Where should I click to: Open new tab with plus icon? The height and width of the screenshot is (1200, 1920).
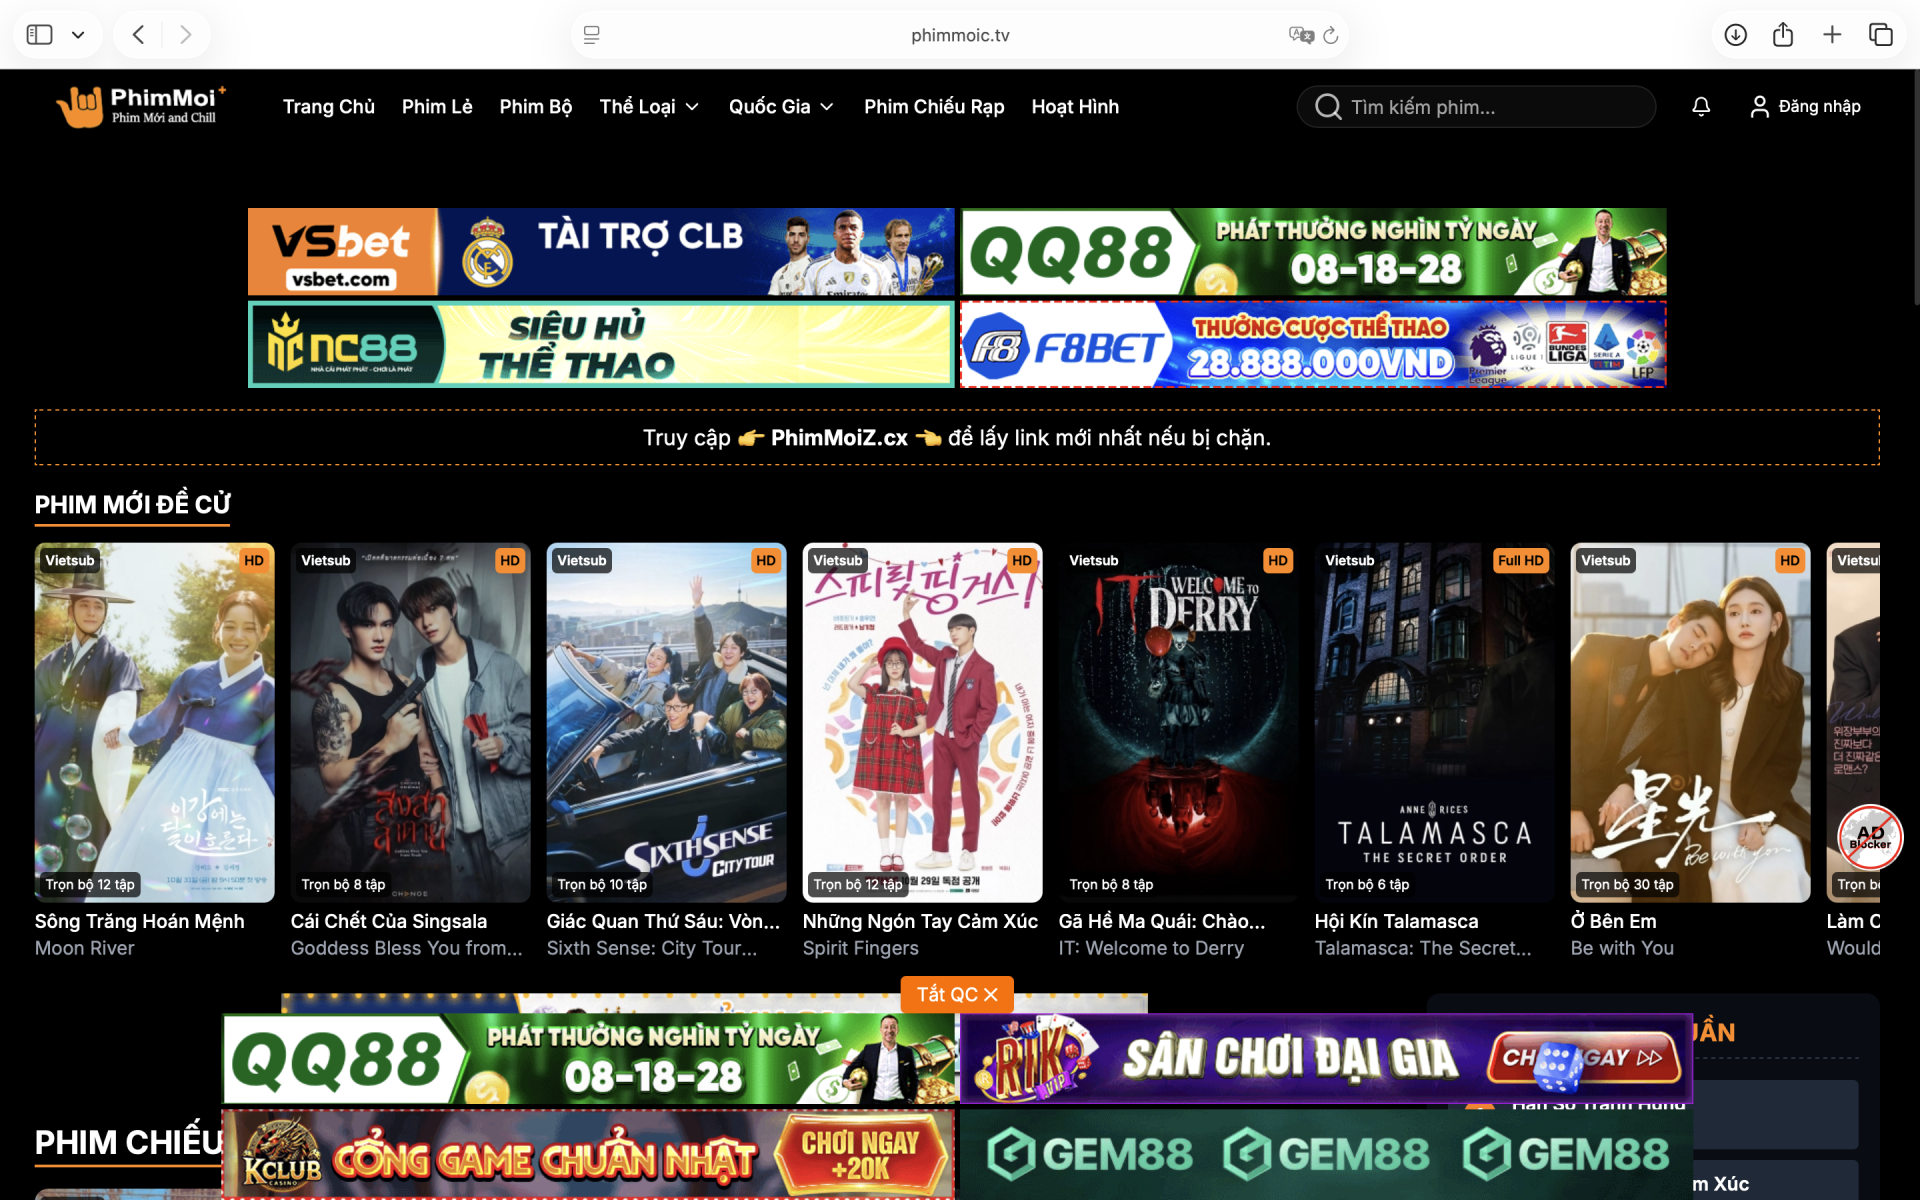coord(1832,35)
